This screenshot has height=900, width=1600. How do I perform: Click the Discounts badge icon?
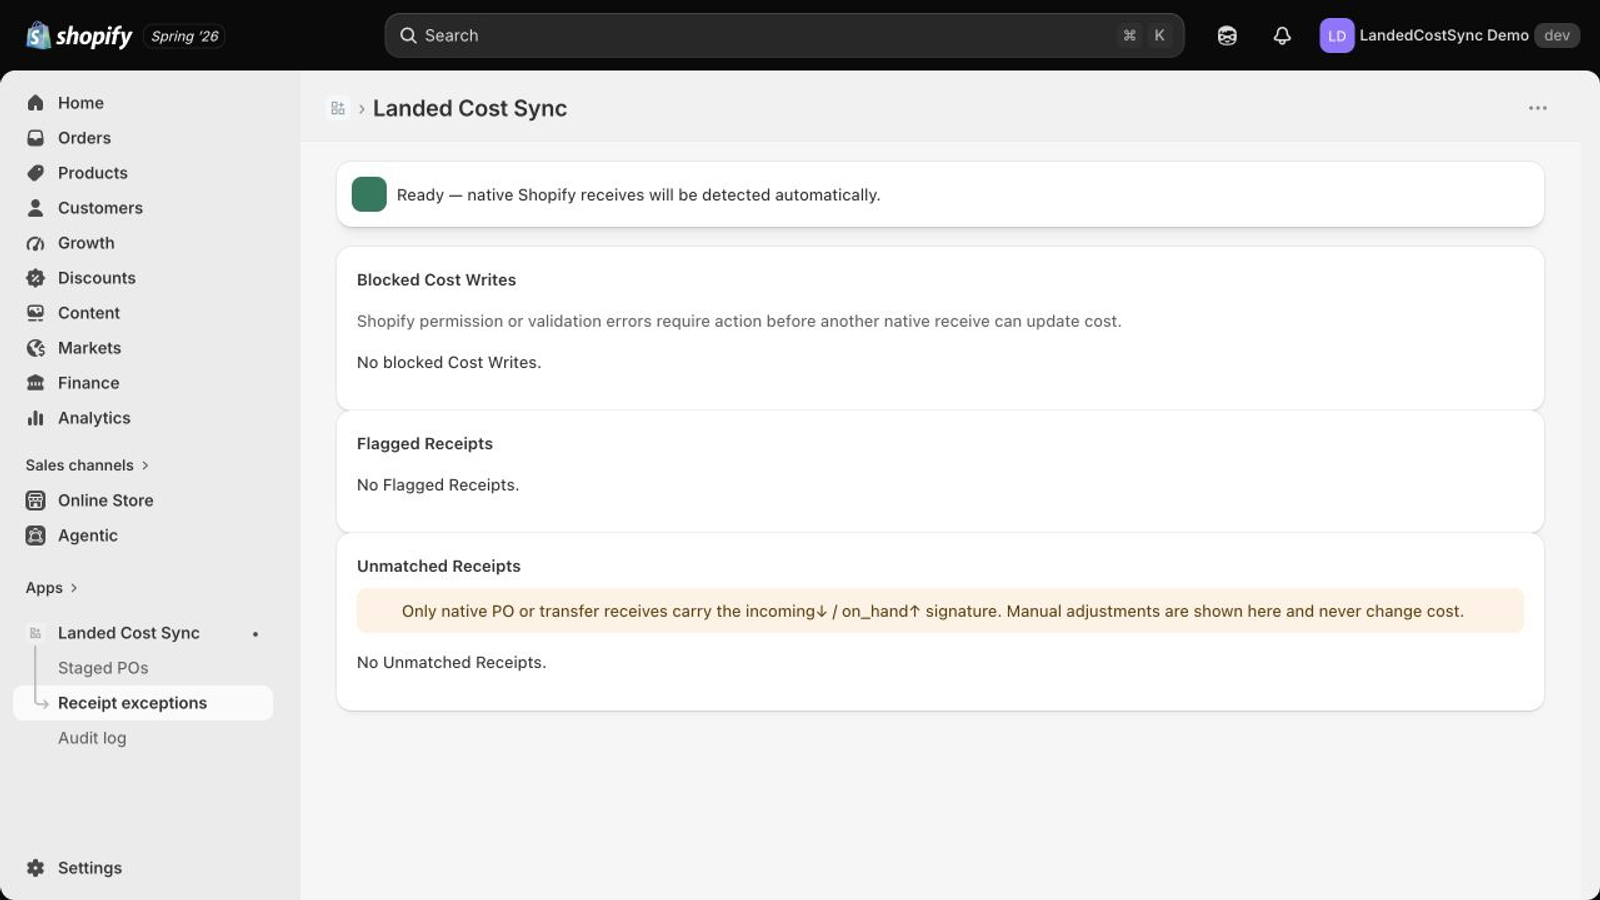tap(36, 278)
